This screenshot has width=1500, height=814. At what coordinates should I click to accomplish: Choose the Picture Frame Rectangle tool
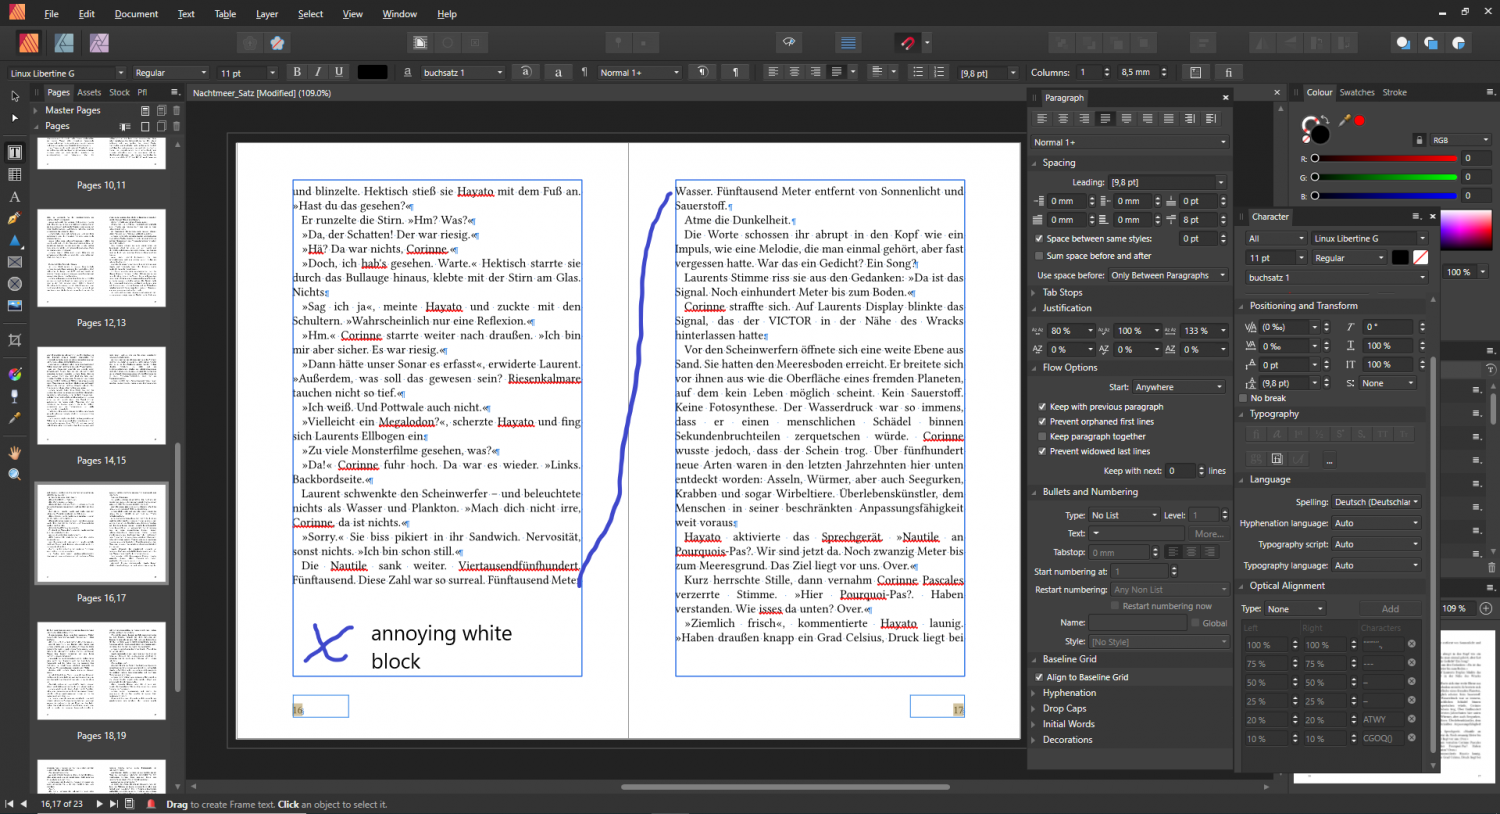pyautogui.click(x=14, y=262)
